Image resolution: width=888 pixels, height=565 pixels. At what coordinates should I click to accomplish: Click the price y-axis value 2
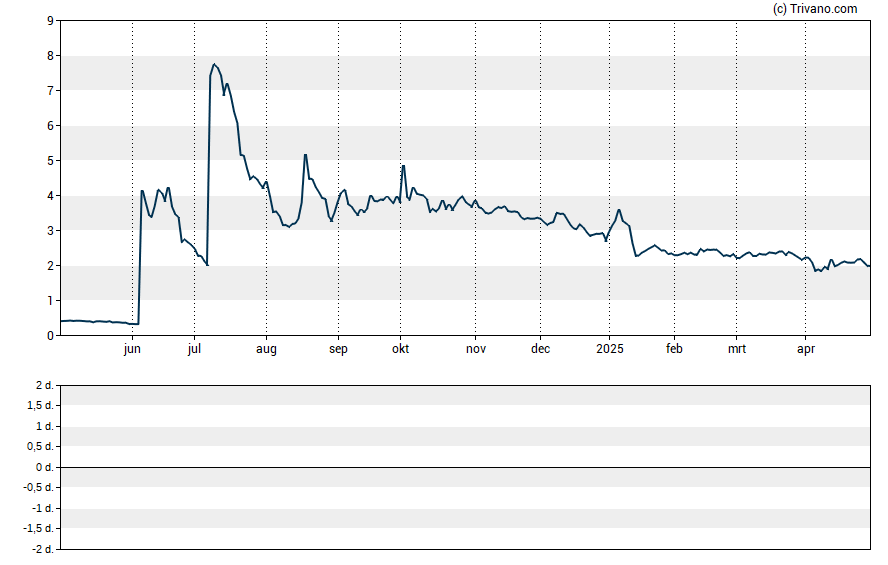click(x=50, y=266)
